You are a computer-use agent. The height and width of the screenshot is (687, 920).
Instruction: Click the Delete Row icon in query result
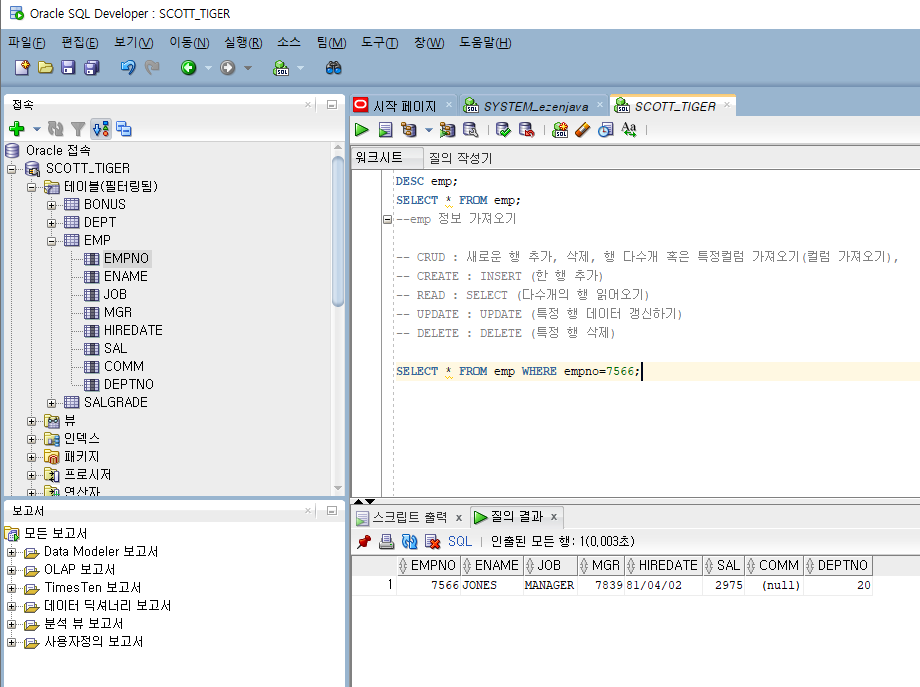pyautogui.click(x=432, y=542)
